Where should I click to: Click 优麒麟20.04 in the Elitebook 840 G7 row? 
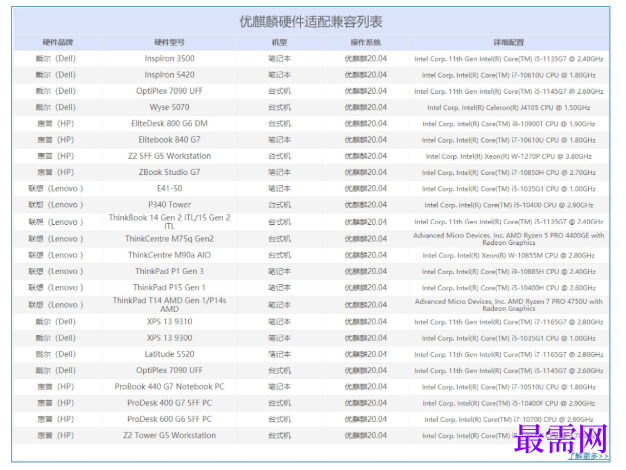366,140
